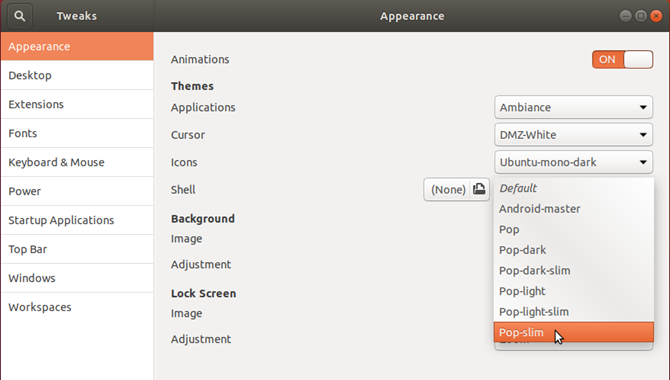Choose Android-master shell theme
This screenshot has height=380, width=670.
click(573, 209)
